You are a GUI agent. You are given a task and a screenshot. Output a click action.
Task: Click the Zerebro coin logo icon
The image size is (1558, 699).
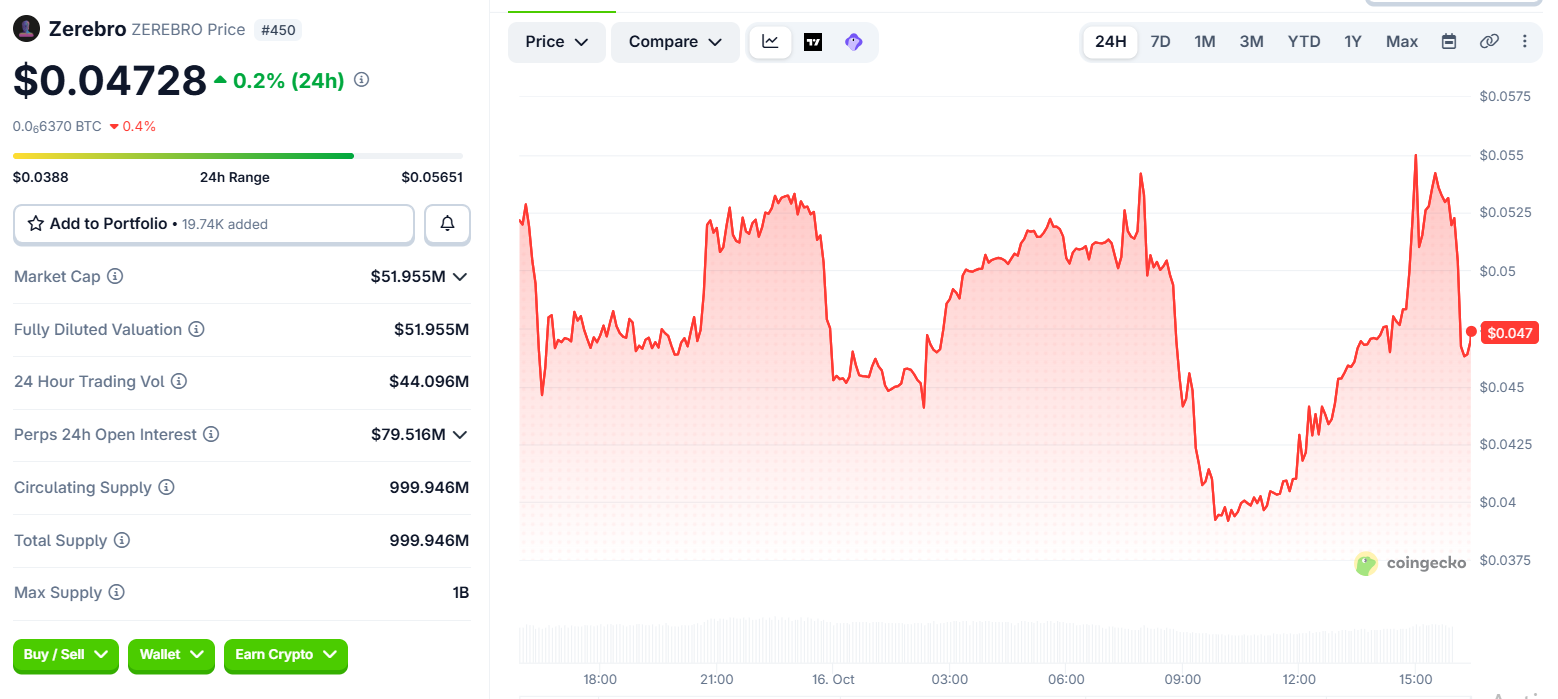[x=26, y=29]
